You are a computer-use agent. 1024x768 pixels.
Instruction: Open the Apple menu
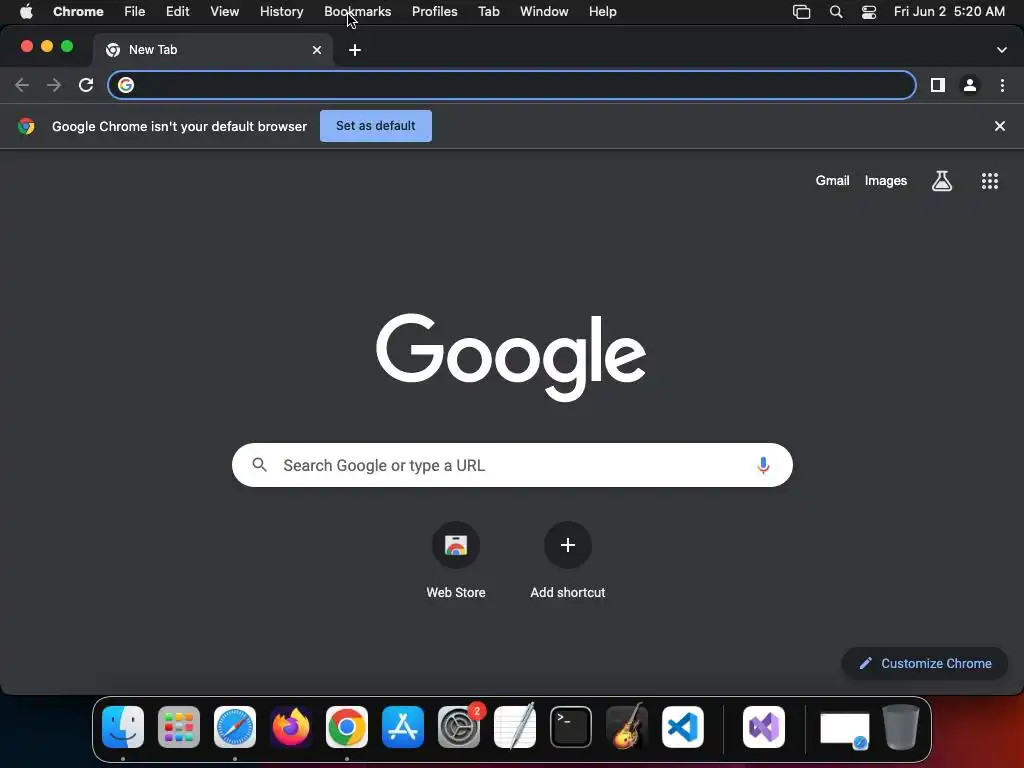[26, 12]
